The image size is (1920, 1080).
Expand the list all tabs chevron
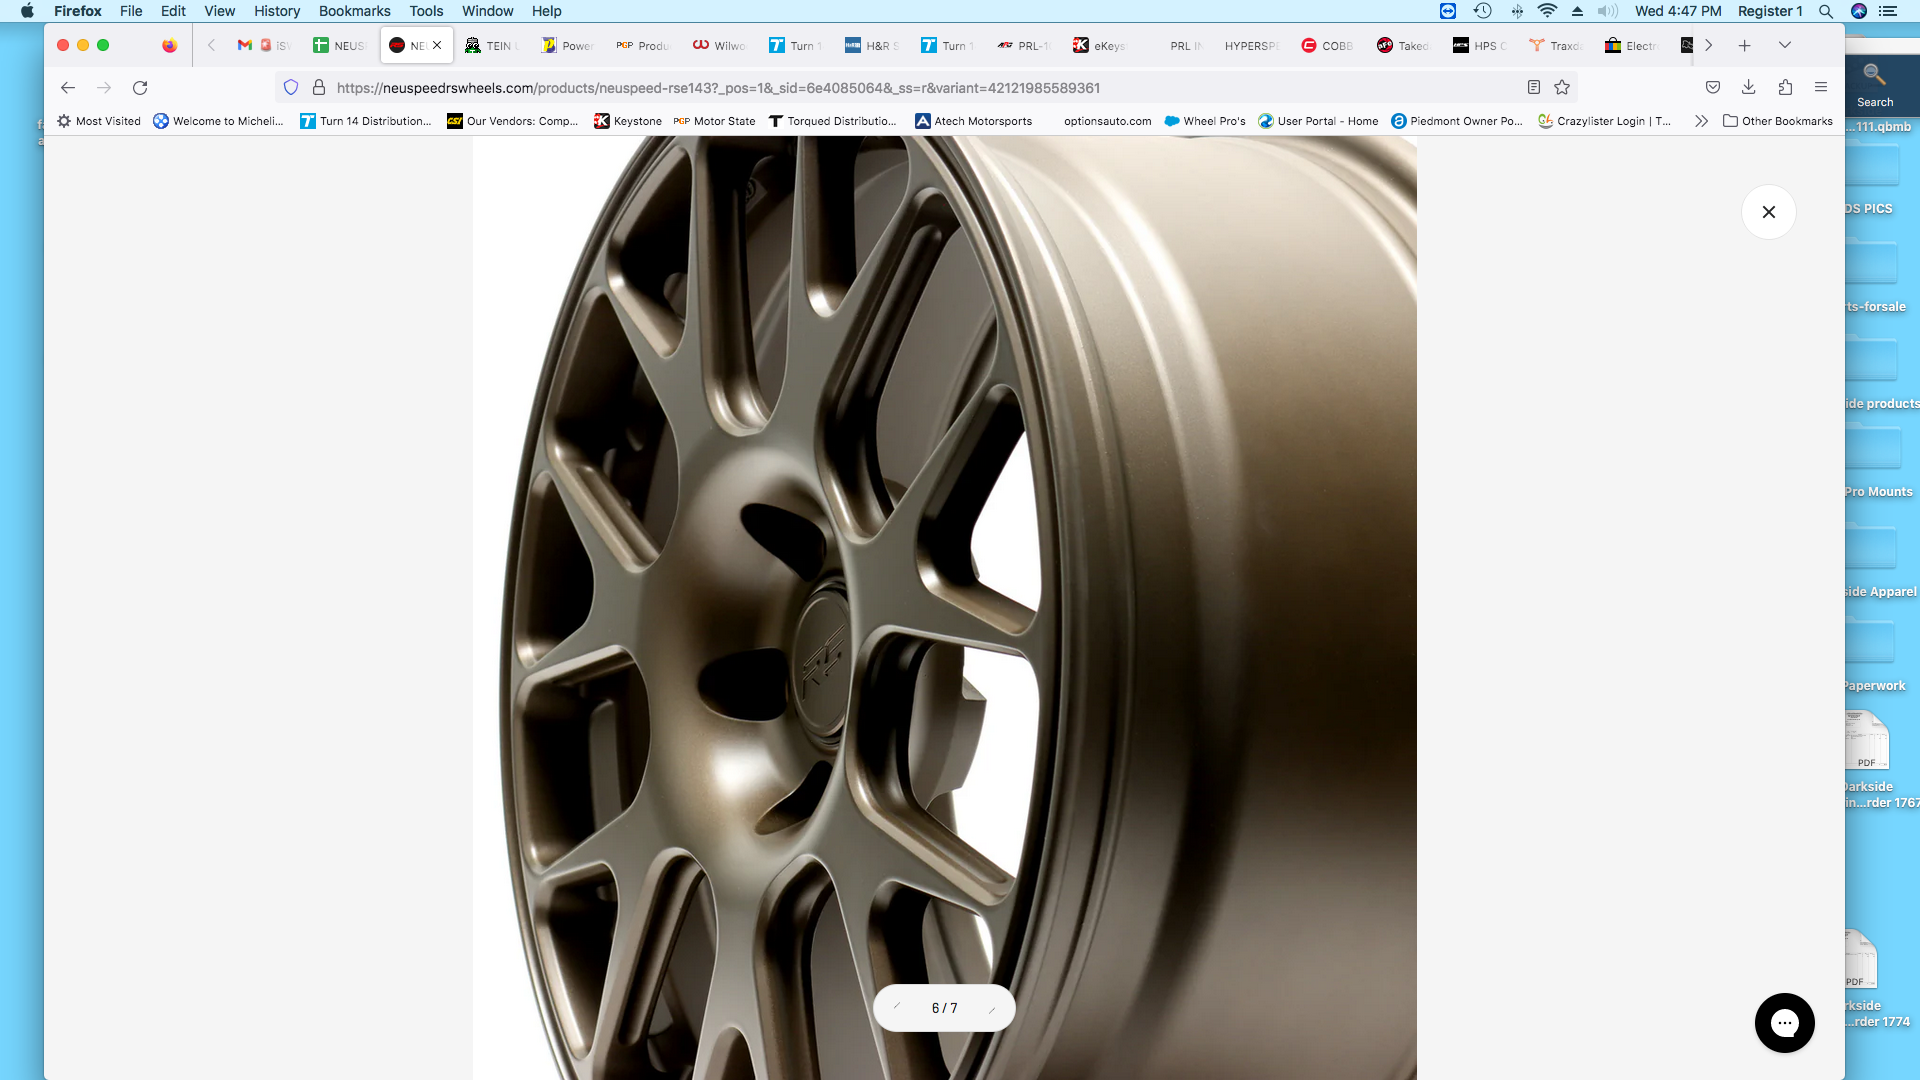tap(1784, 45)
